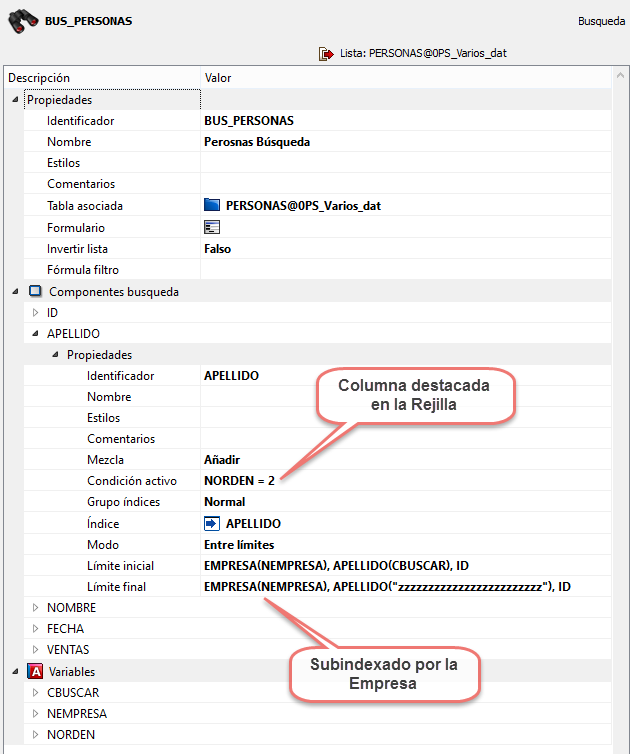Expand the ID search component

click(x=36, y=313)
